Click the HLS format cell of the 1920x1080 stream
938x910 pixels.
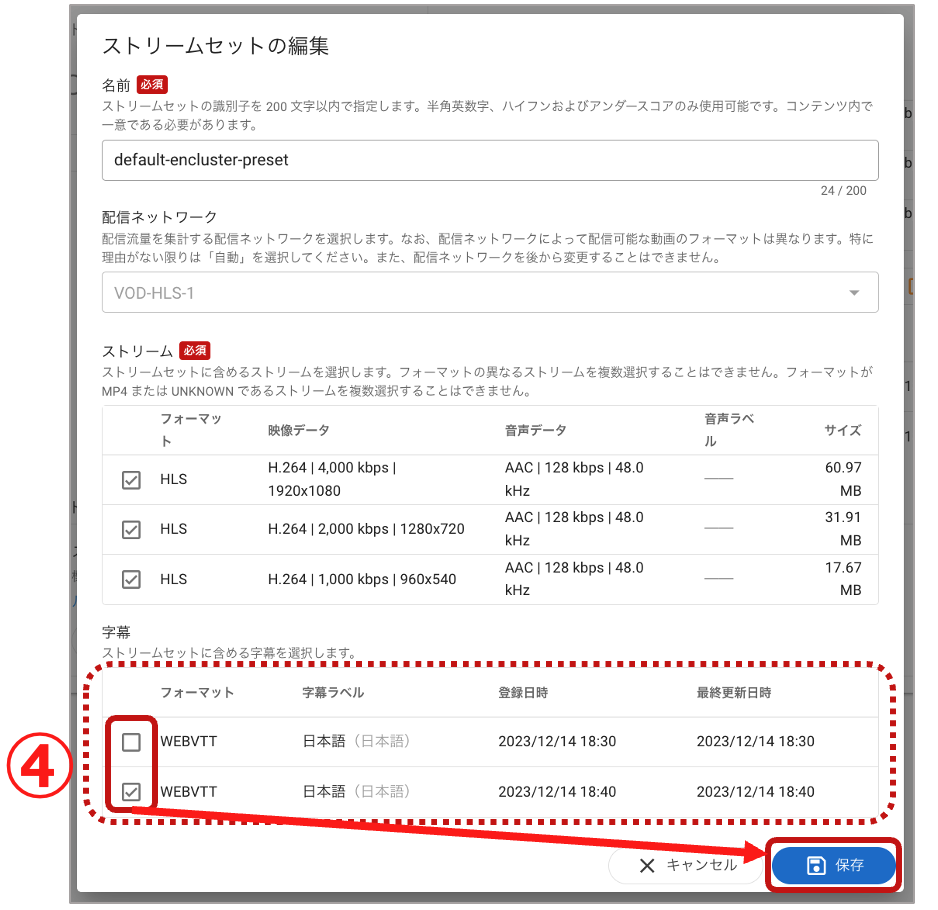coord(173,479)
